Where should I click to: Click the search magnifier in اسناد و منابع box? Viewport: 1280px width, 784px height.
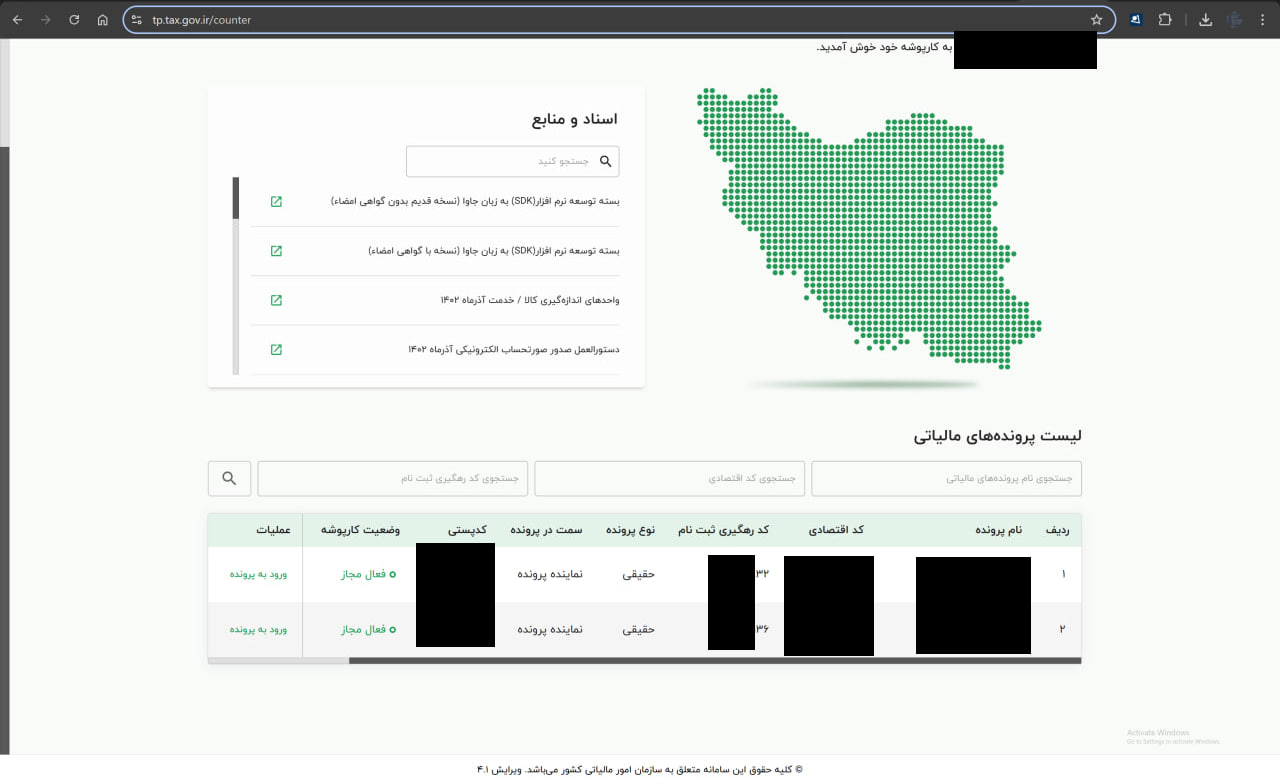(x=605, y=161)
